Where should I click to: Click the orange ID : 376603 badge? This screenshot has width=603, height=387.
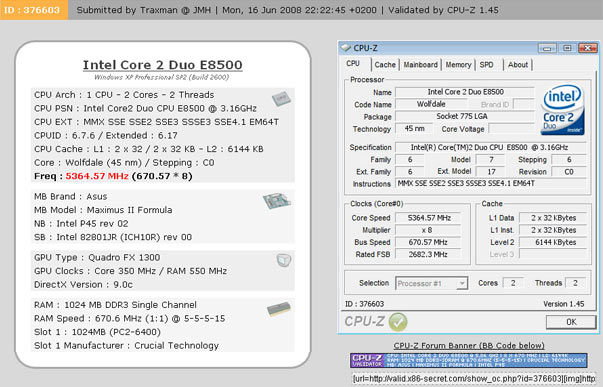pos(33,10)
